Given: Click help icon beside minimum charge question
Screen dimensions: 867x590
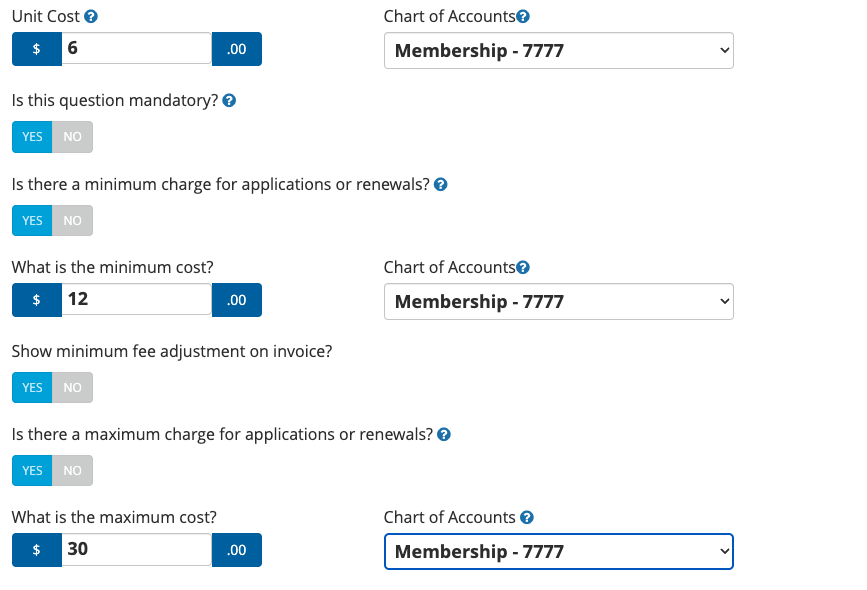Looking at the screenshot, I should [x=441, y=185].
